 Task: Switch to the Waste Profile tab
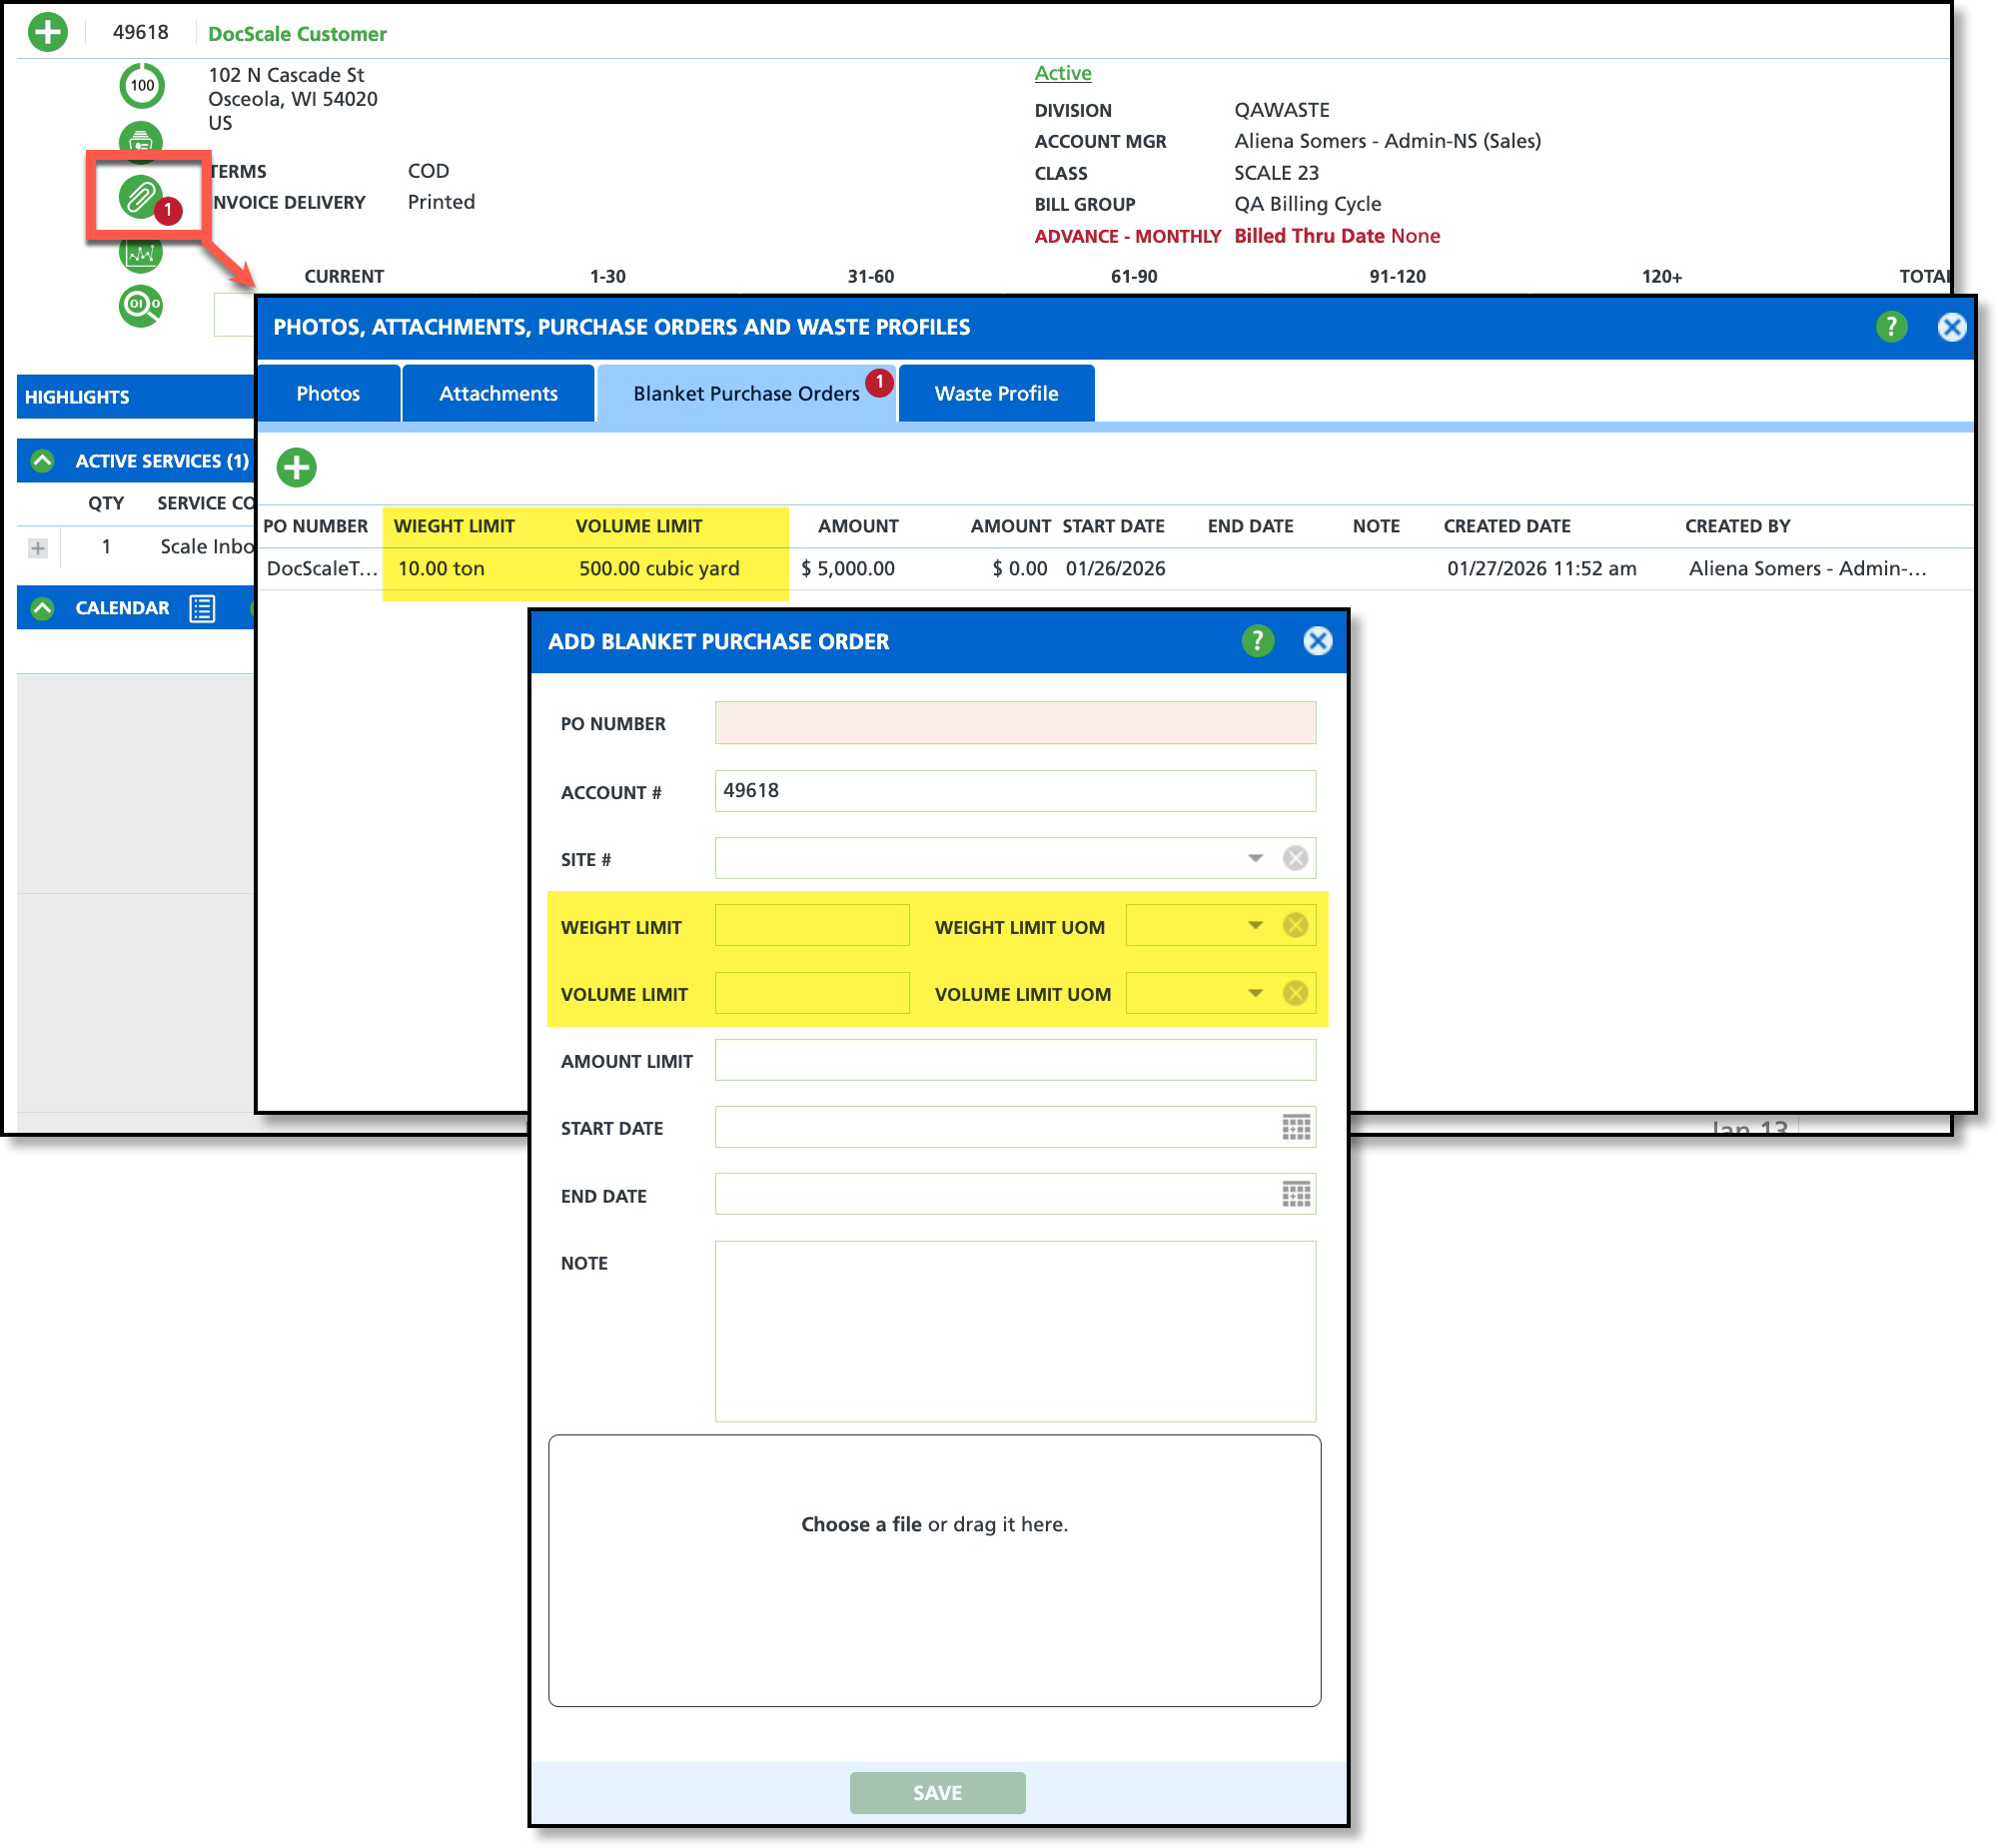coord(995,394)
